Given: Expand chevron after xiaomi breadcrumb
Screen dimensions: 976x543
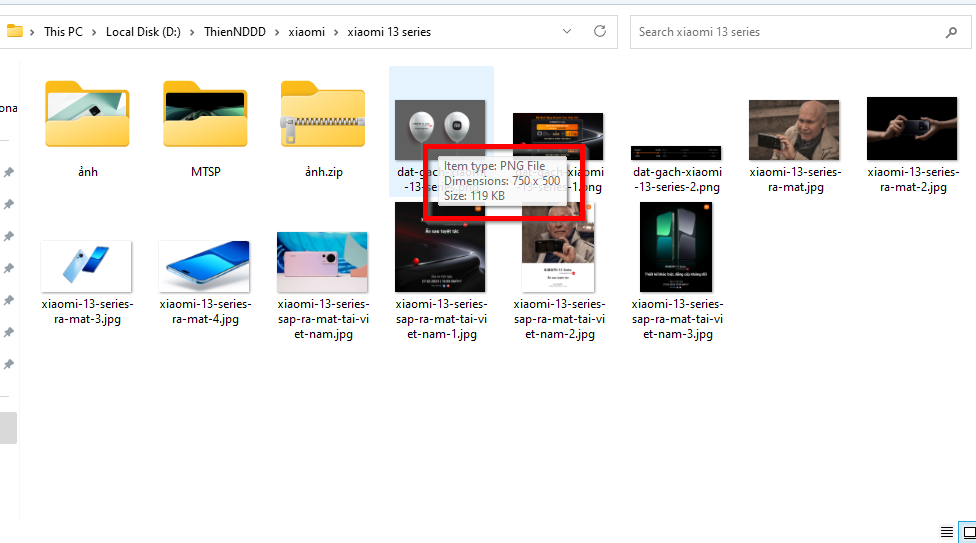Looking at the screenshot, I should [x=336, y=32].
